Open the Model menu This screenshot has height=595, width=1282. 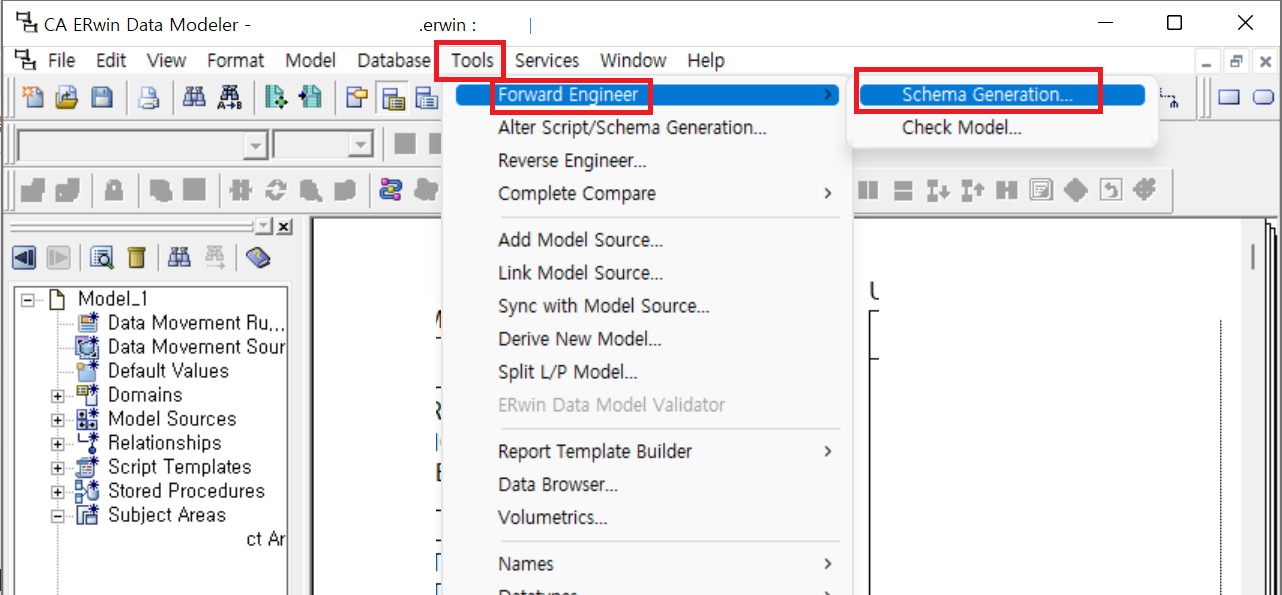[x=310, y=61]
